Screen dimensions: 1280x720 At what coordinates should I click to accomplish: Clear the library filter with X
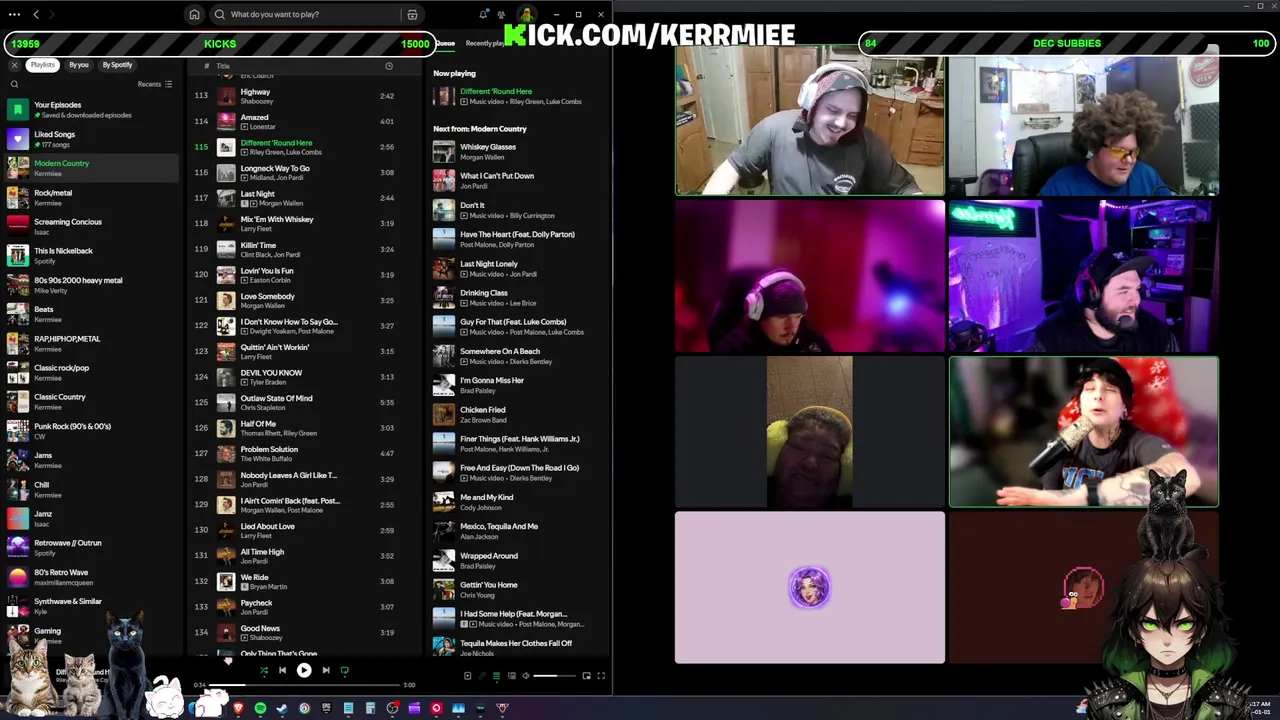[14, 65]
